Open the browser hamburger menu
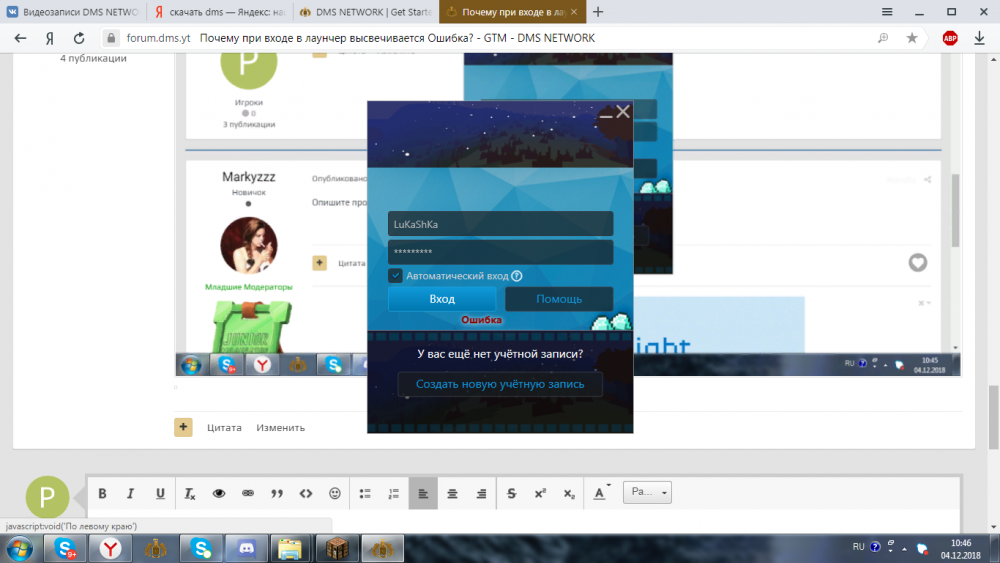Image resolution: width=1000 pixels, height=563 pixels. (x=887, y=12)
